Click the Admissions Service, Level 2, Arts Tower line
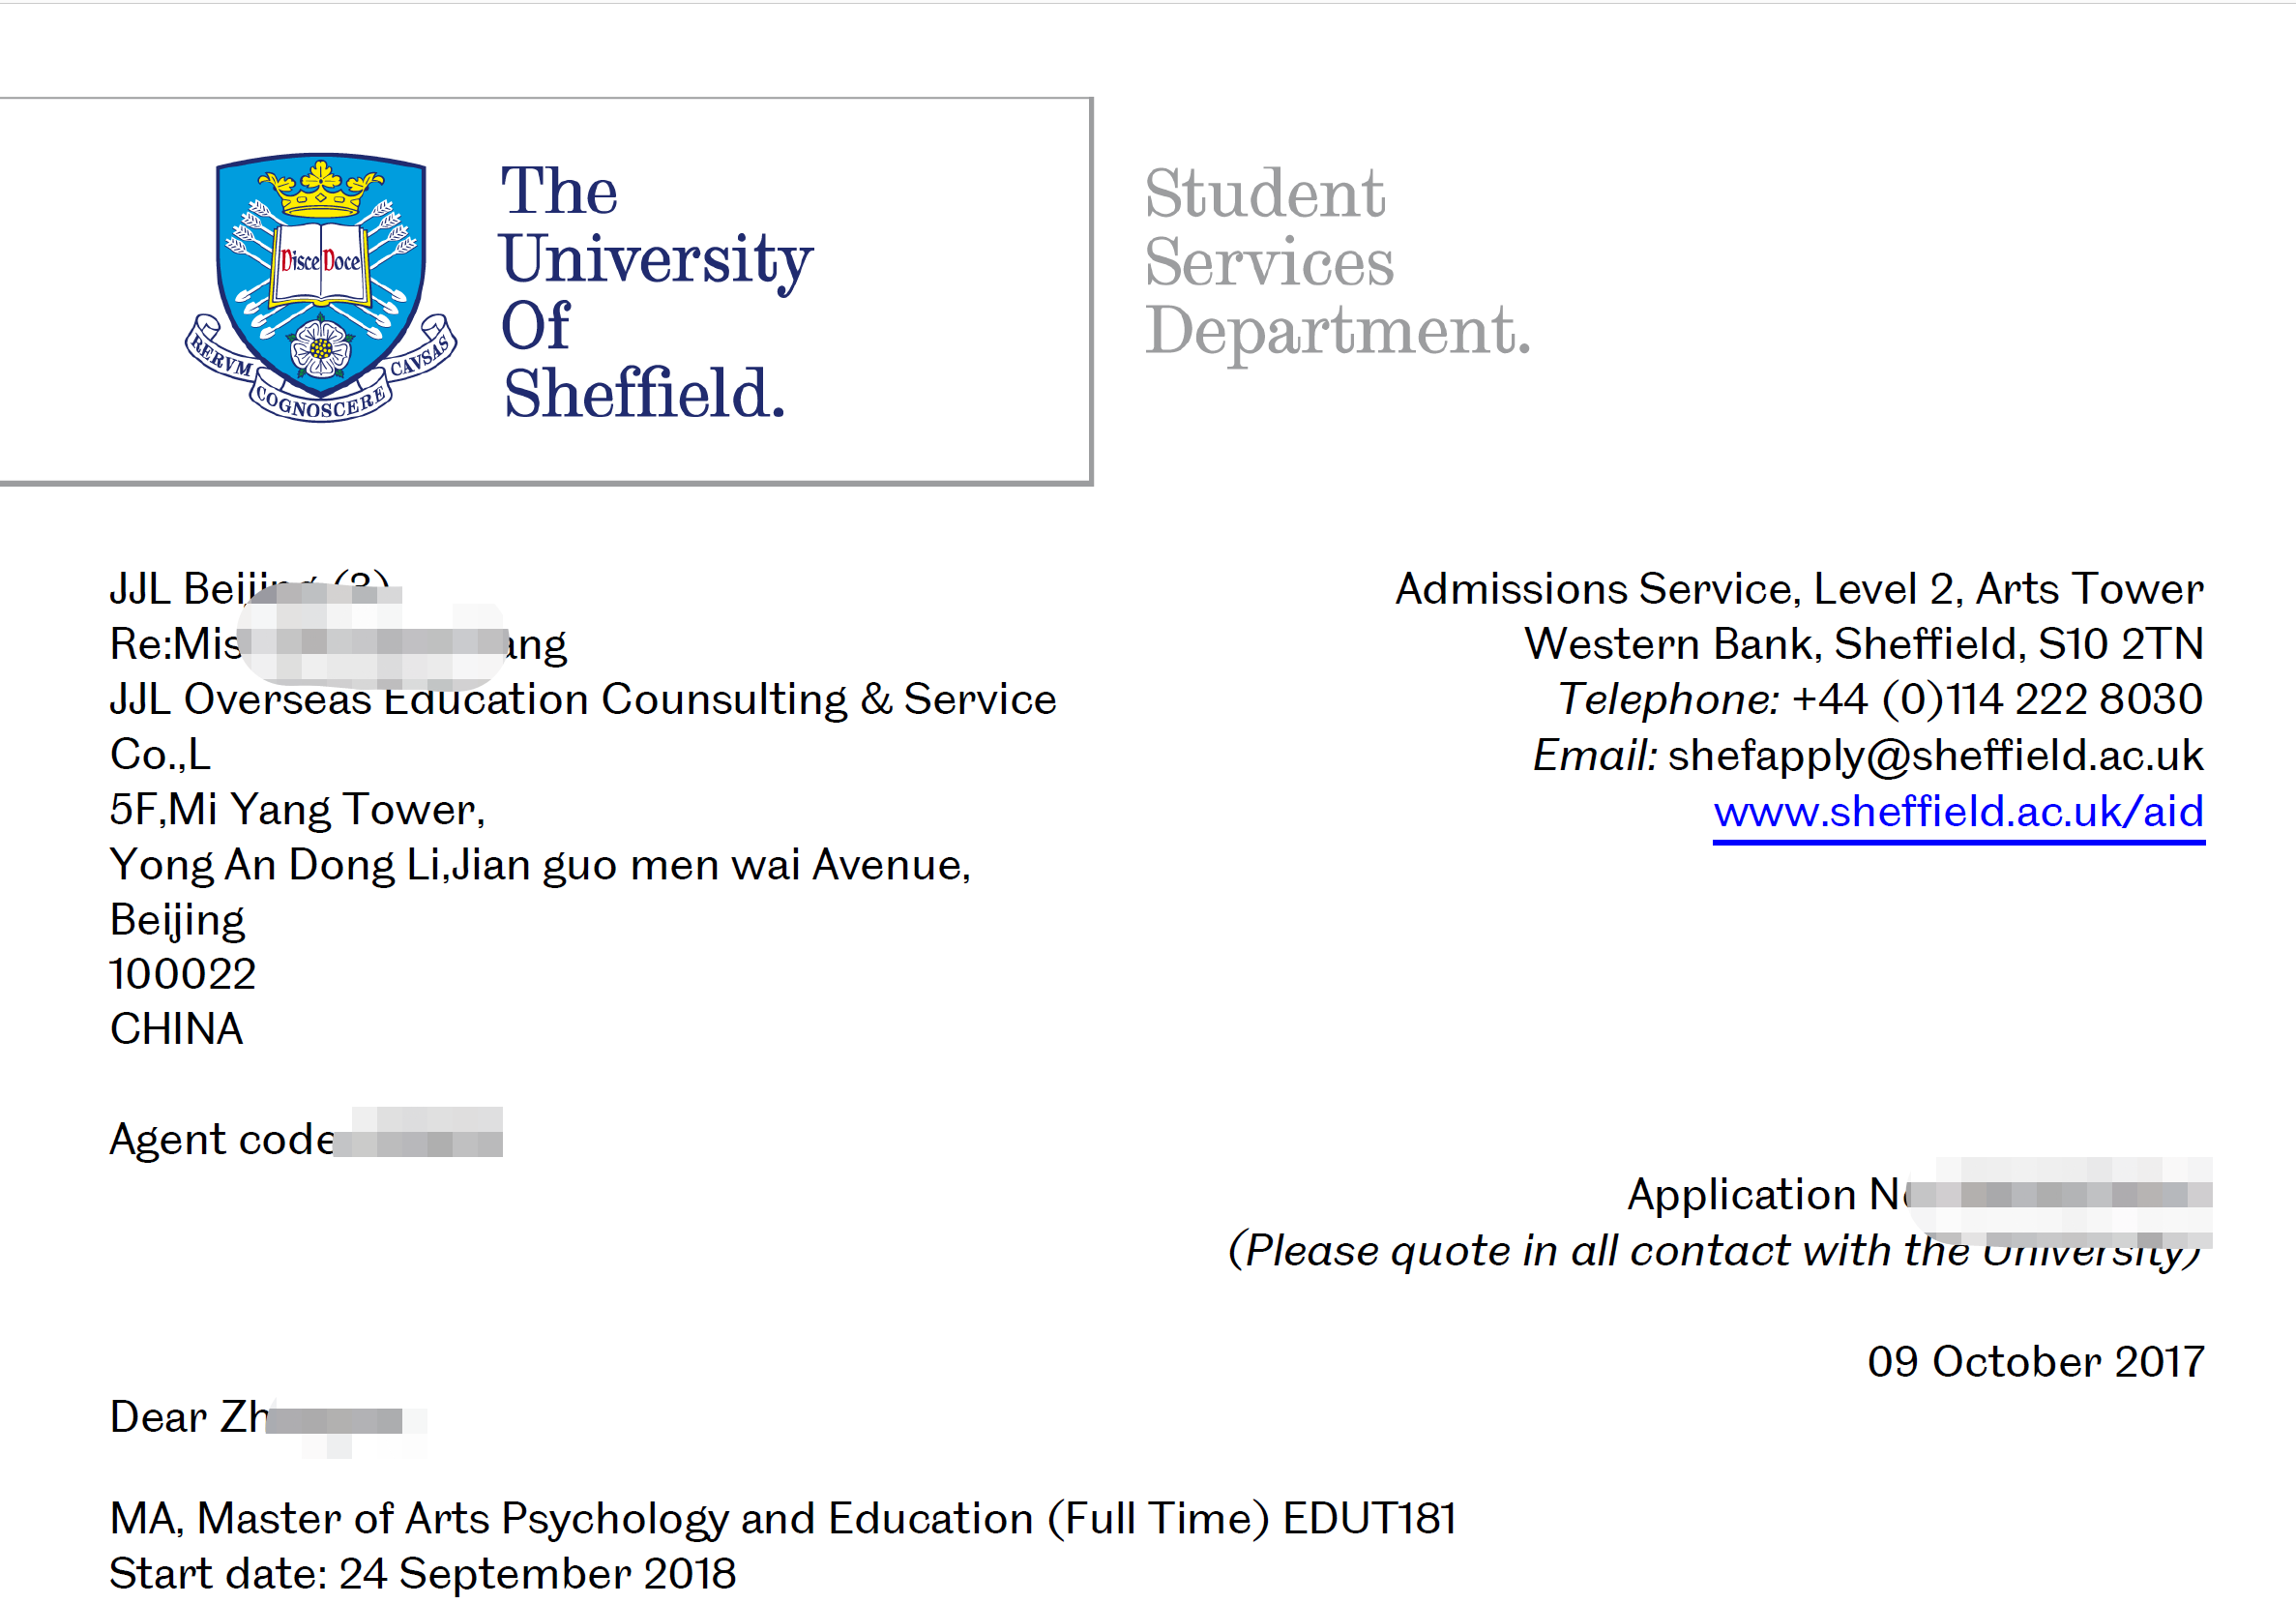This screenshot has width=2296, height=1604. click(x=1799, y=589)
